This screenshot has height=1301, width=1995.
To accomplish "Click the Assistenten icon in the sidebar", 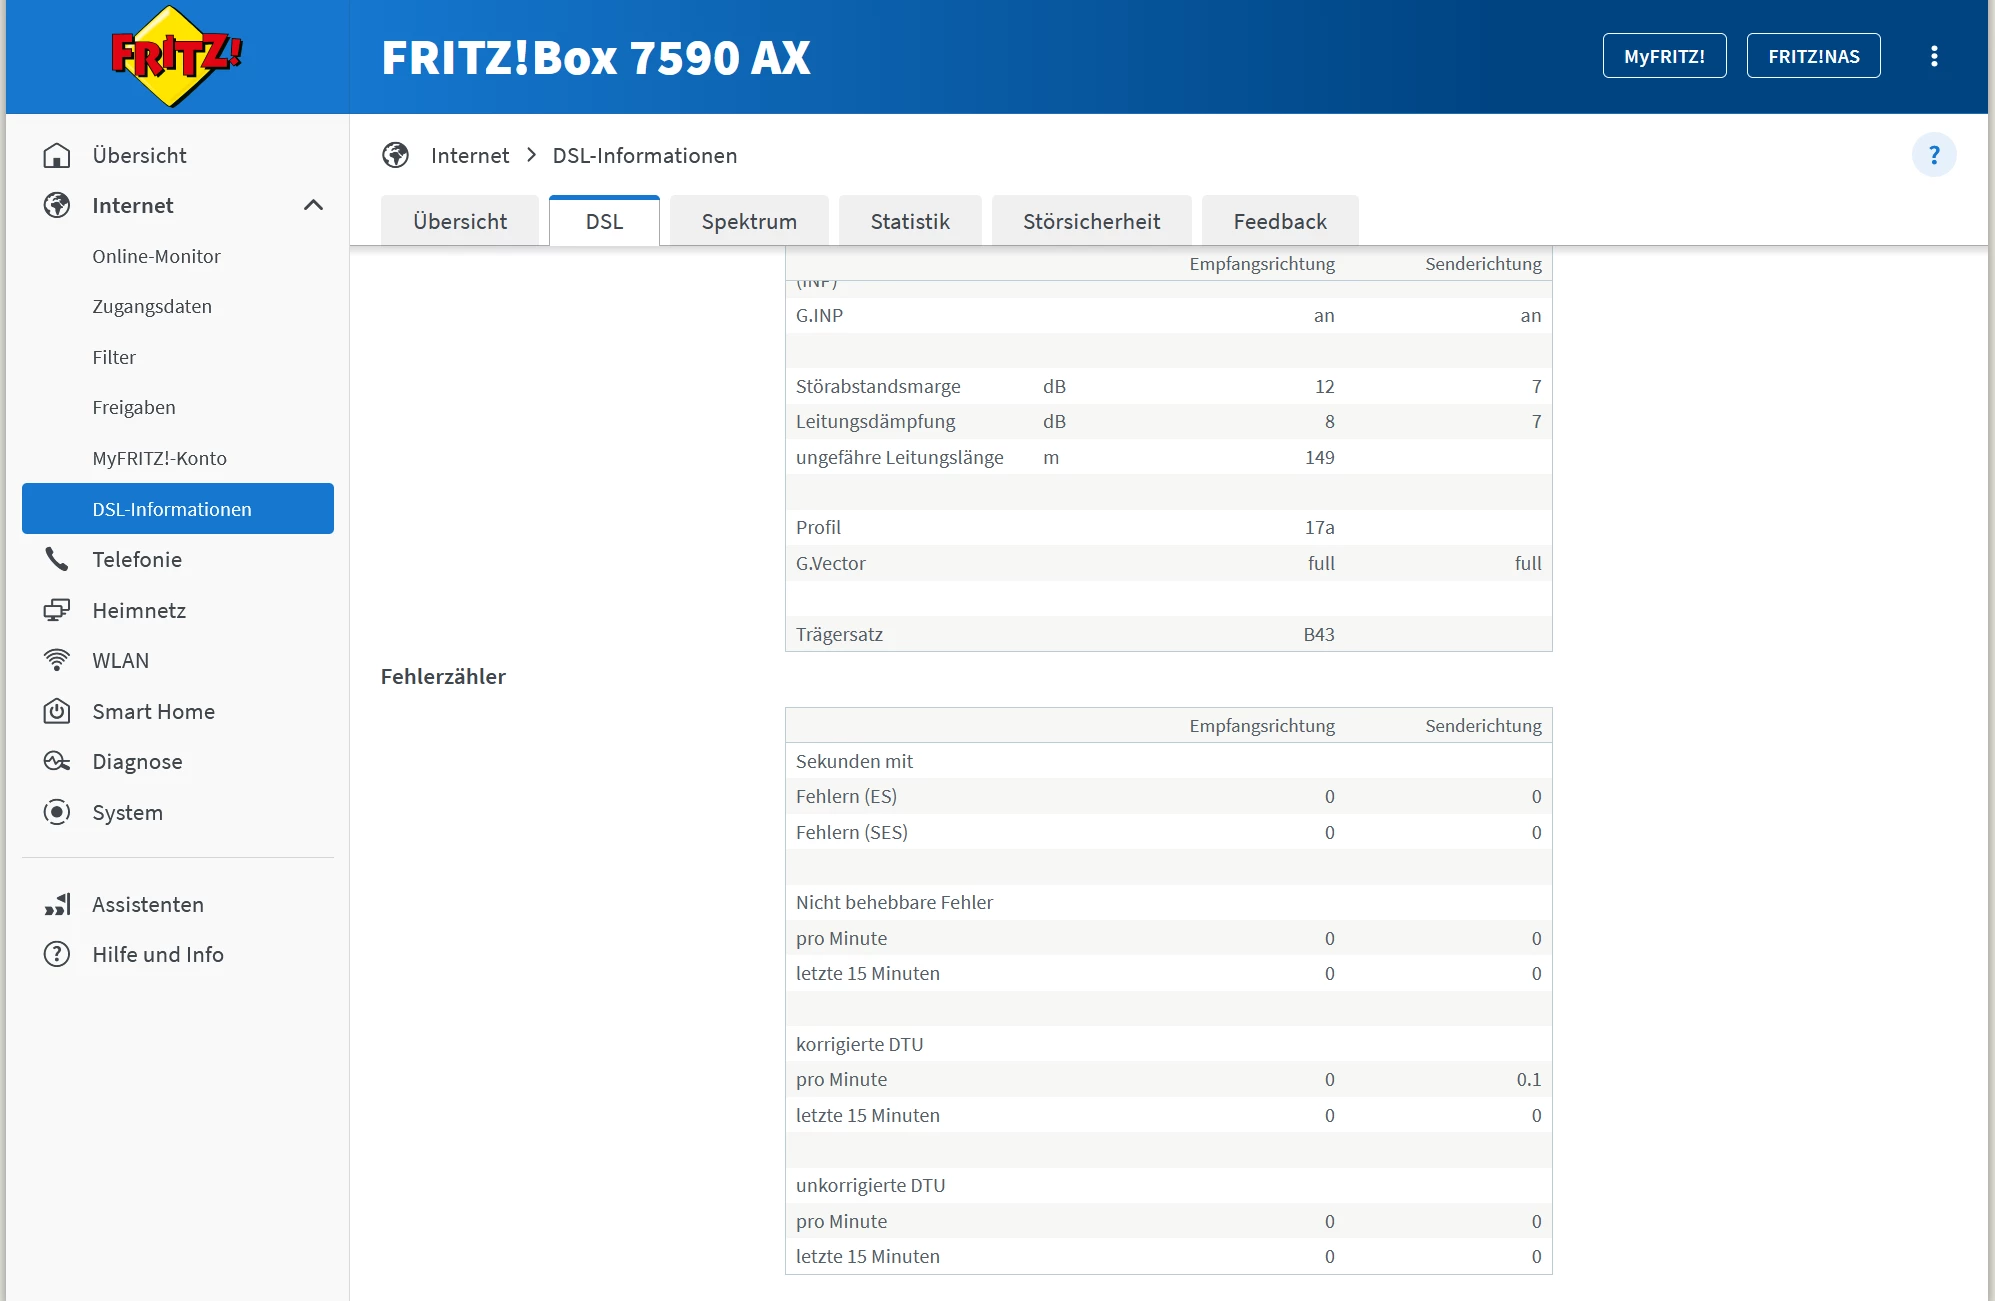I will (x=57, y=904).
